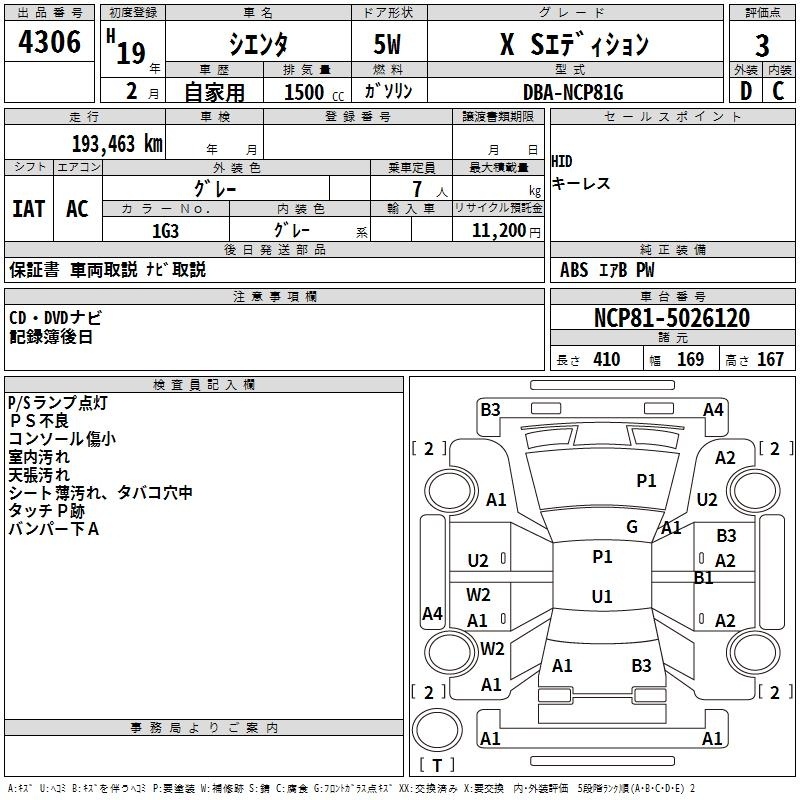This screenshot has width=800, height=800.
Task: Select inspector note 天張汚れ
Action: click(x=39, y=474)
